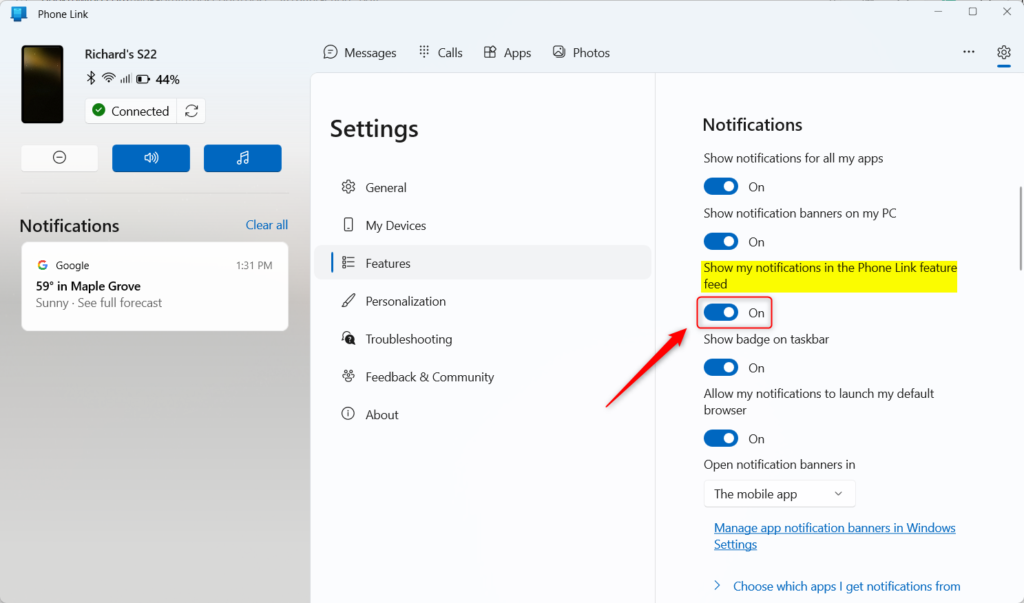Click the 44% battery percentage text
Image resolution: width=1024 pixels, height=603 pixels.
pos(167,80)
